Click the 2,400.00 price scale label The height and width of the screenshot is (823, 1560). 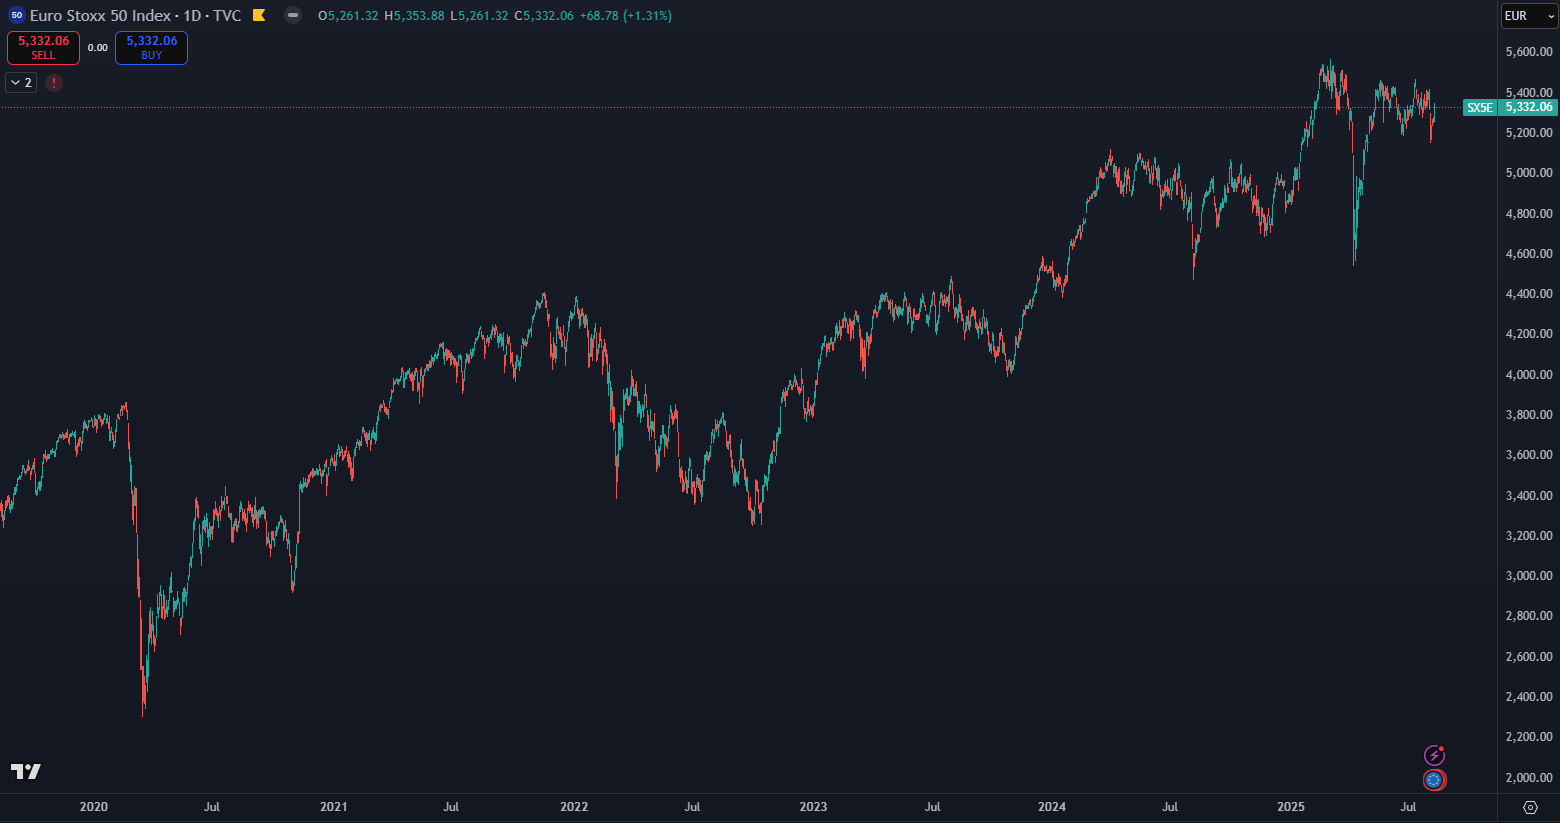coord(1529,697)
